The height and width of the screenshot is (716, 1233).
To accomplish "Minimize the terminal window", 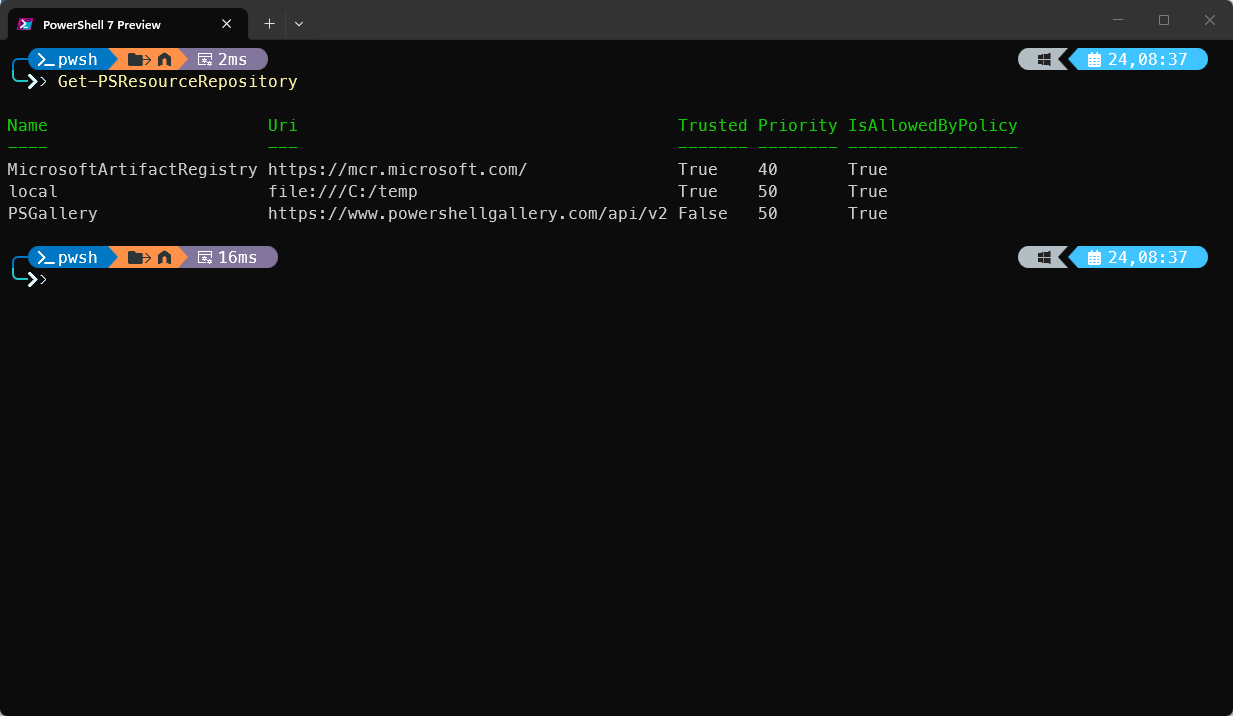I will click(1118, 20).
